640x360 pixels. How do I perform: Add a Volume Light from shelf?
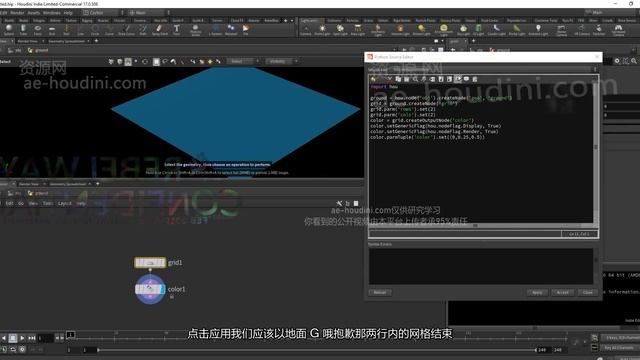coord(400,30)
